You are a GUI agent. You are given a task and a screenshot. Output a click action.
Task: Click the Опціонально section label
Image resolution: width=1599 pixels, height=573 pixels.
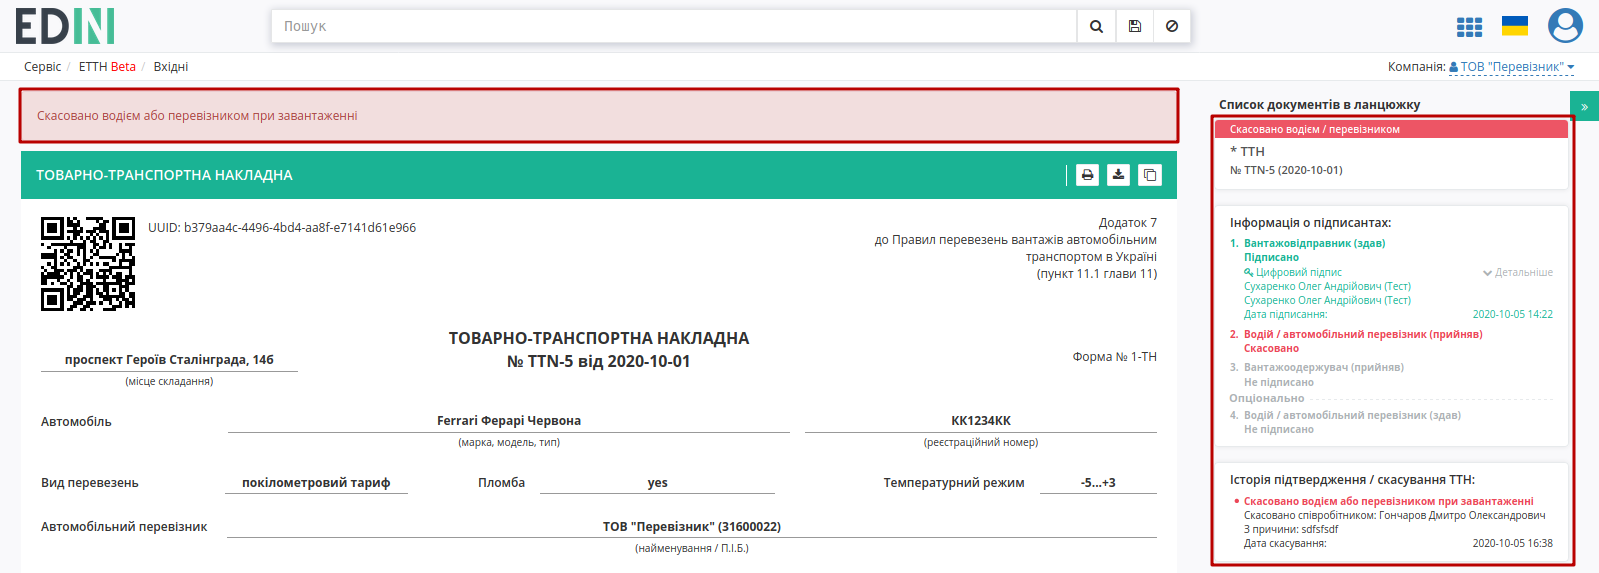coord(1267,398)
